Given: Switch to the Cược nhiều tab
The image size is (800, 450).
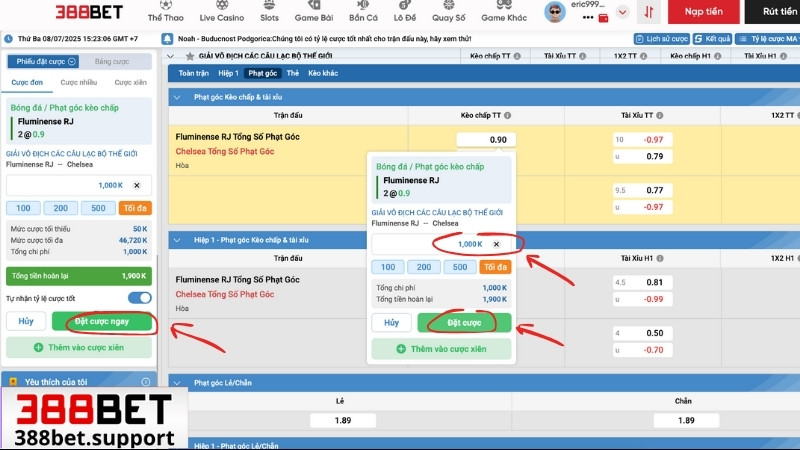Looking at the screenshot, I should point(78,82).
